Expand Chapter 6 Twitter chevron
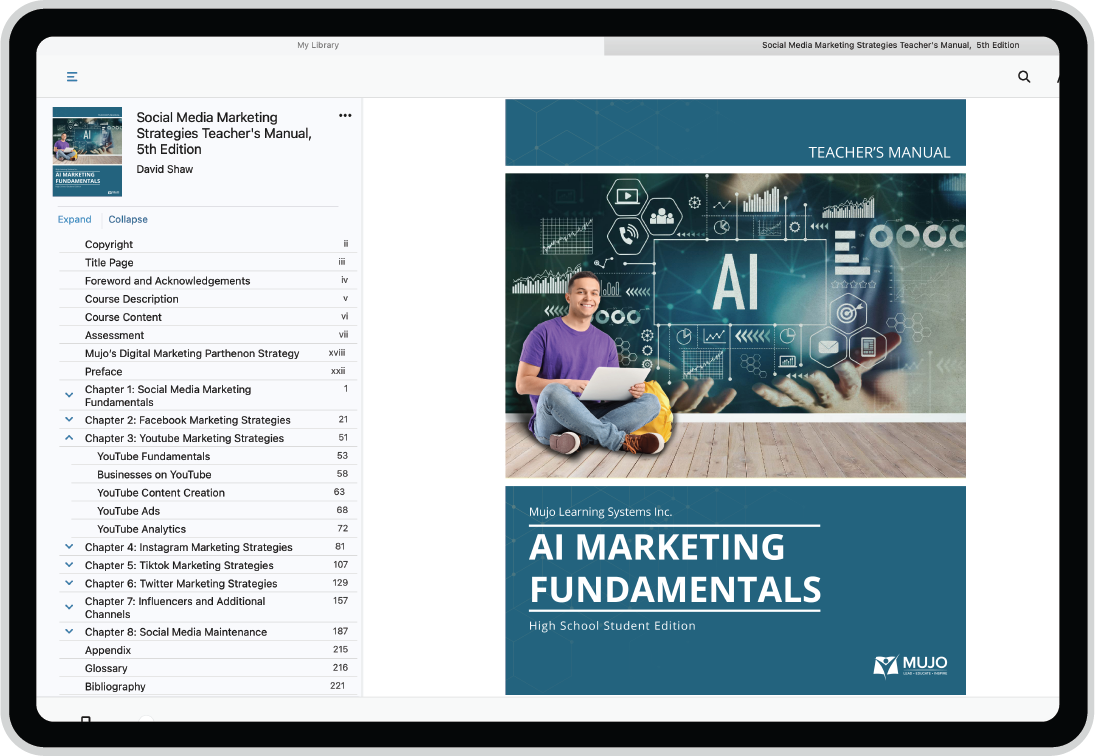The width and height of the screenshot is (1095, 756). [69, 583]
